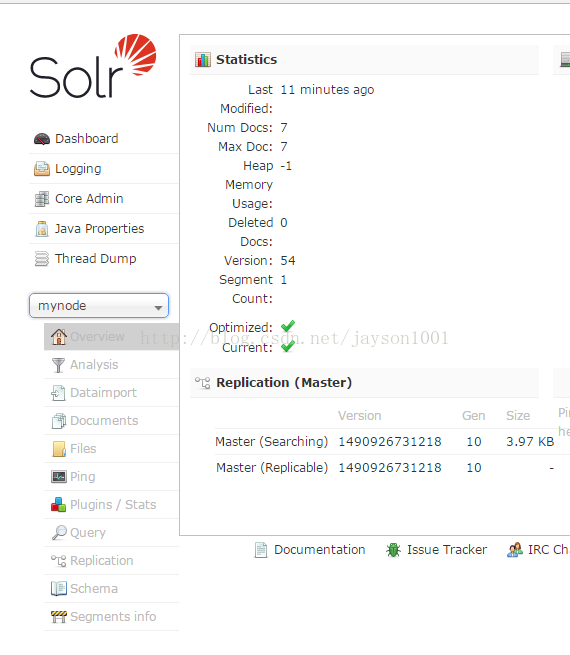Click the Thread Dump stack icon
Screen dimensions: 570x655
[x=42, y=259]
